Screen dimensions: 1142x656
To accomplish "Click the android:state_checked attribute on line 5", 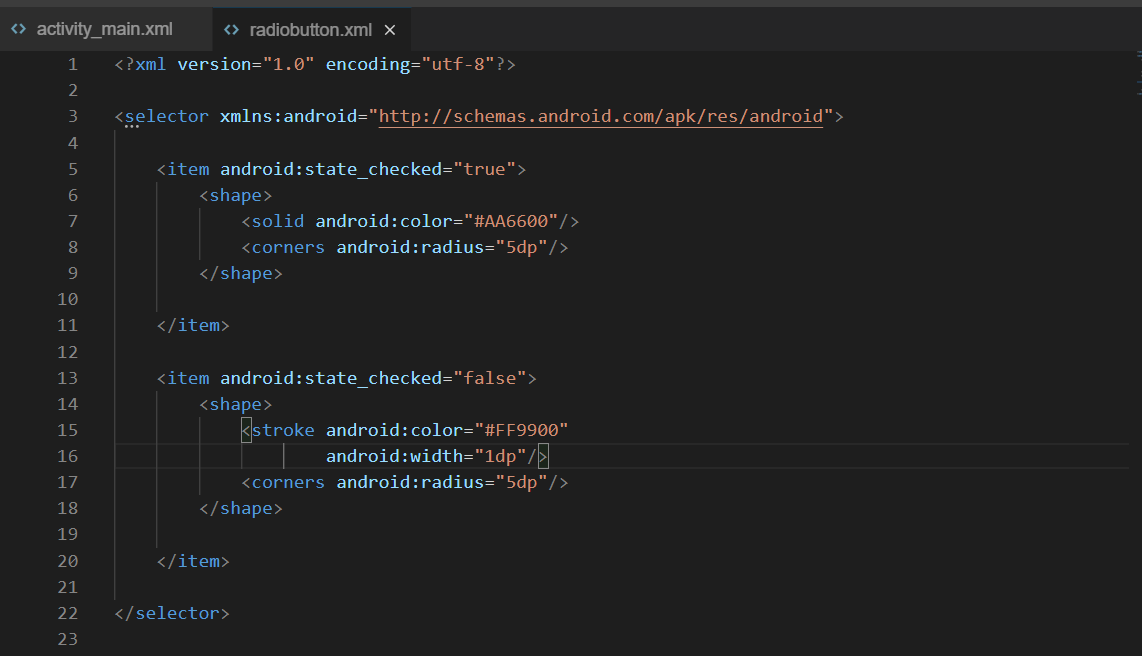I will coord(331,169).
